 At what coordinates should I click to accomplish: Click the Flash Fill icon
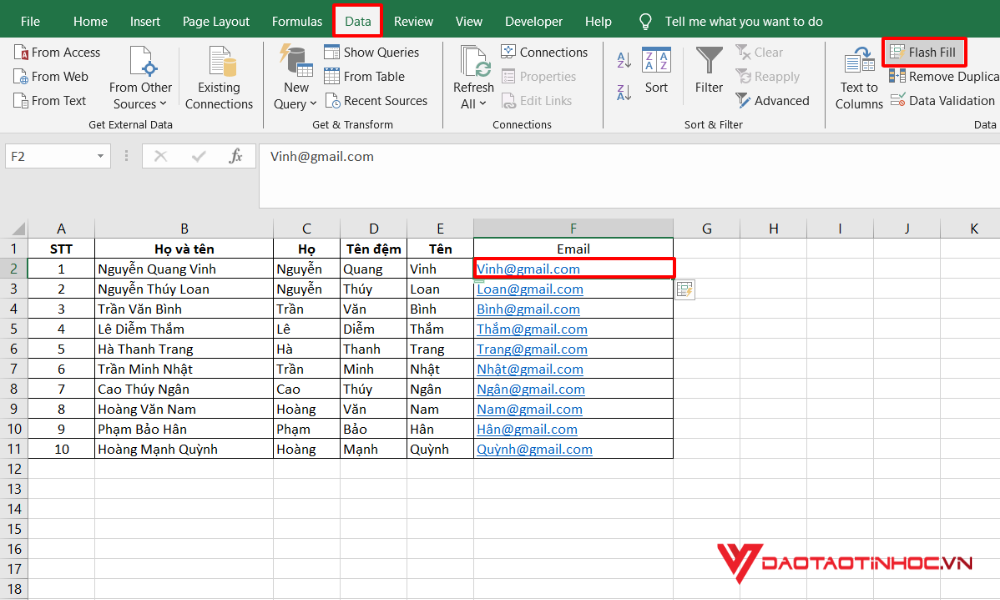point(897,52)
